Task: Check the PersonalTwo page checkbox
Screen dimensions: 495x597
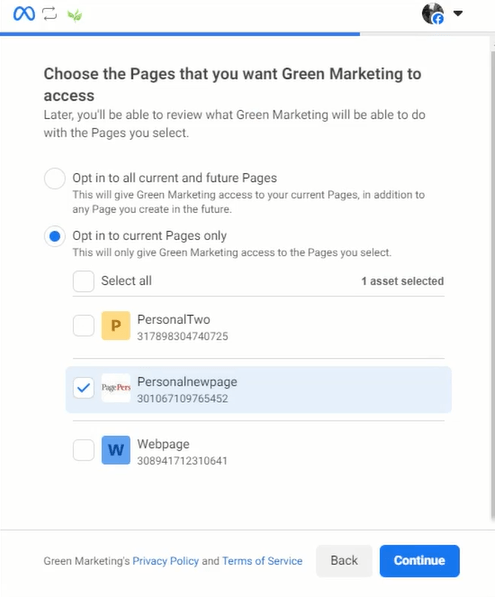Action: click(x=83, y=326)
